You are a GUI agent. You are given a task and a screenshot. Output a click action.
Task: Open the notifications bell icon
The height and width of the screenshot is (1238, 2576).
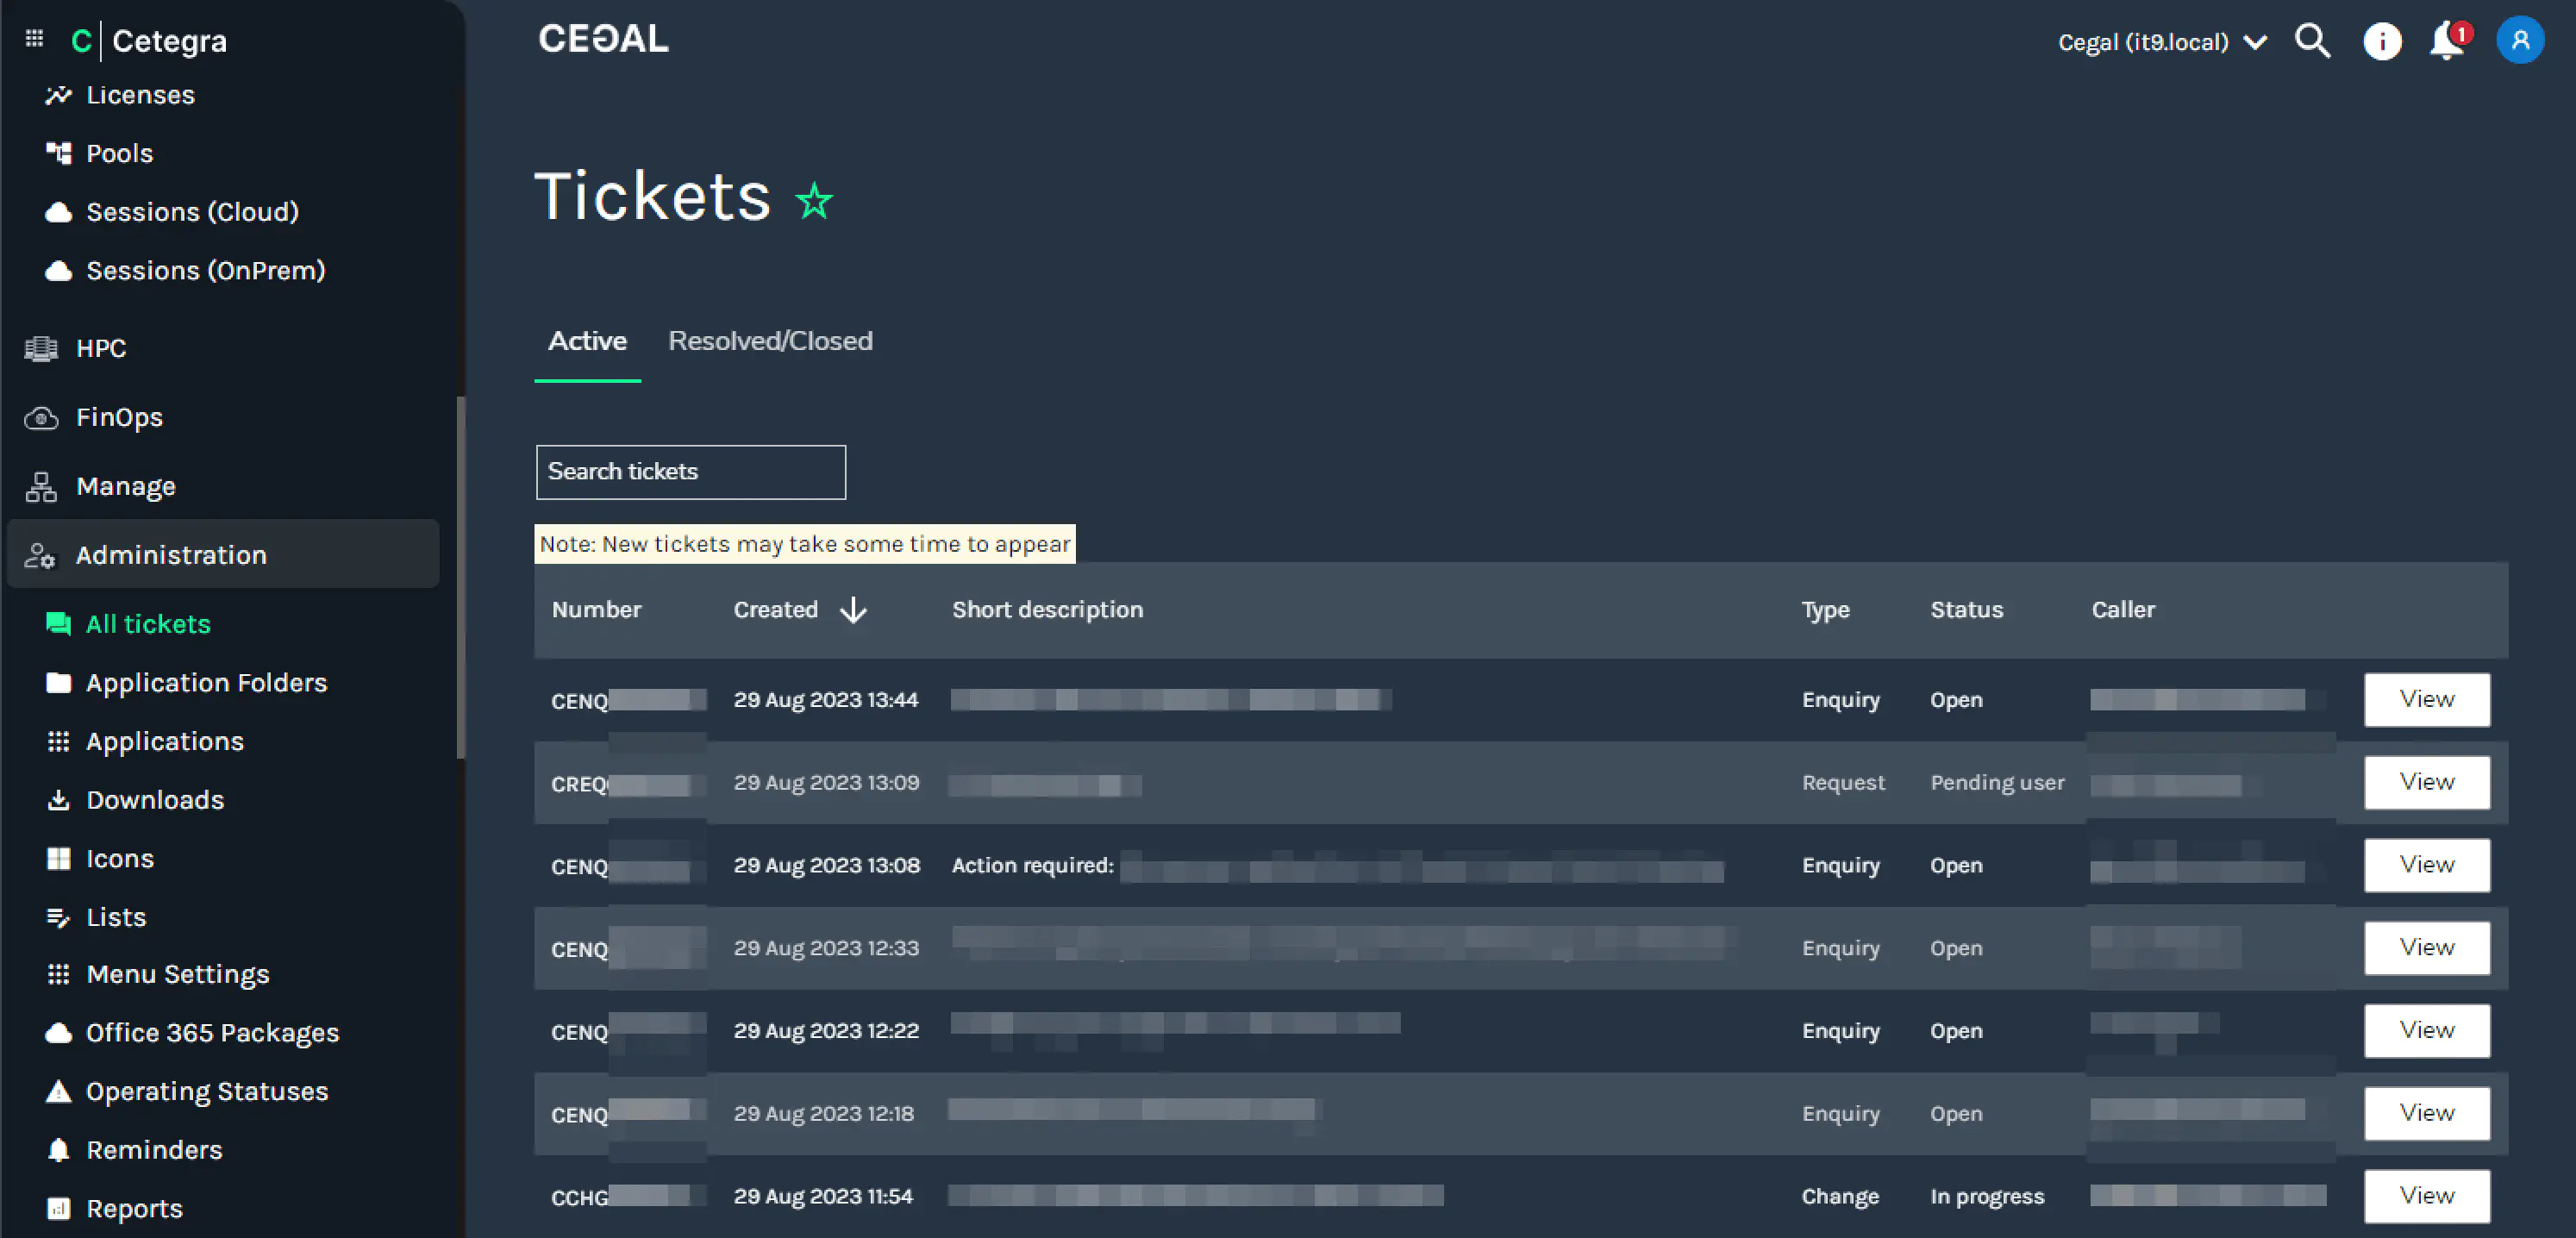coord(2446,41)
